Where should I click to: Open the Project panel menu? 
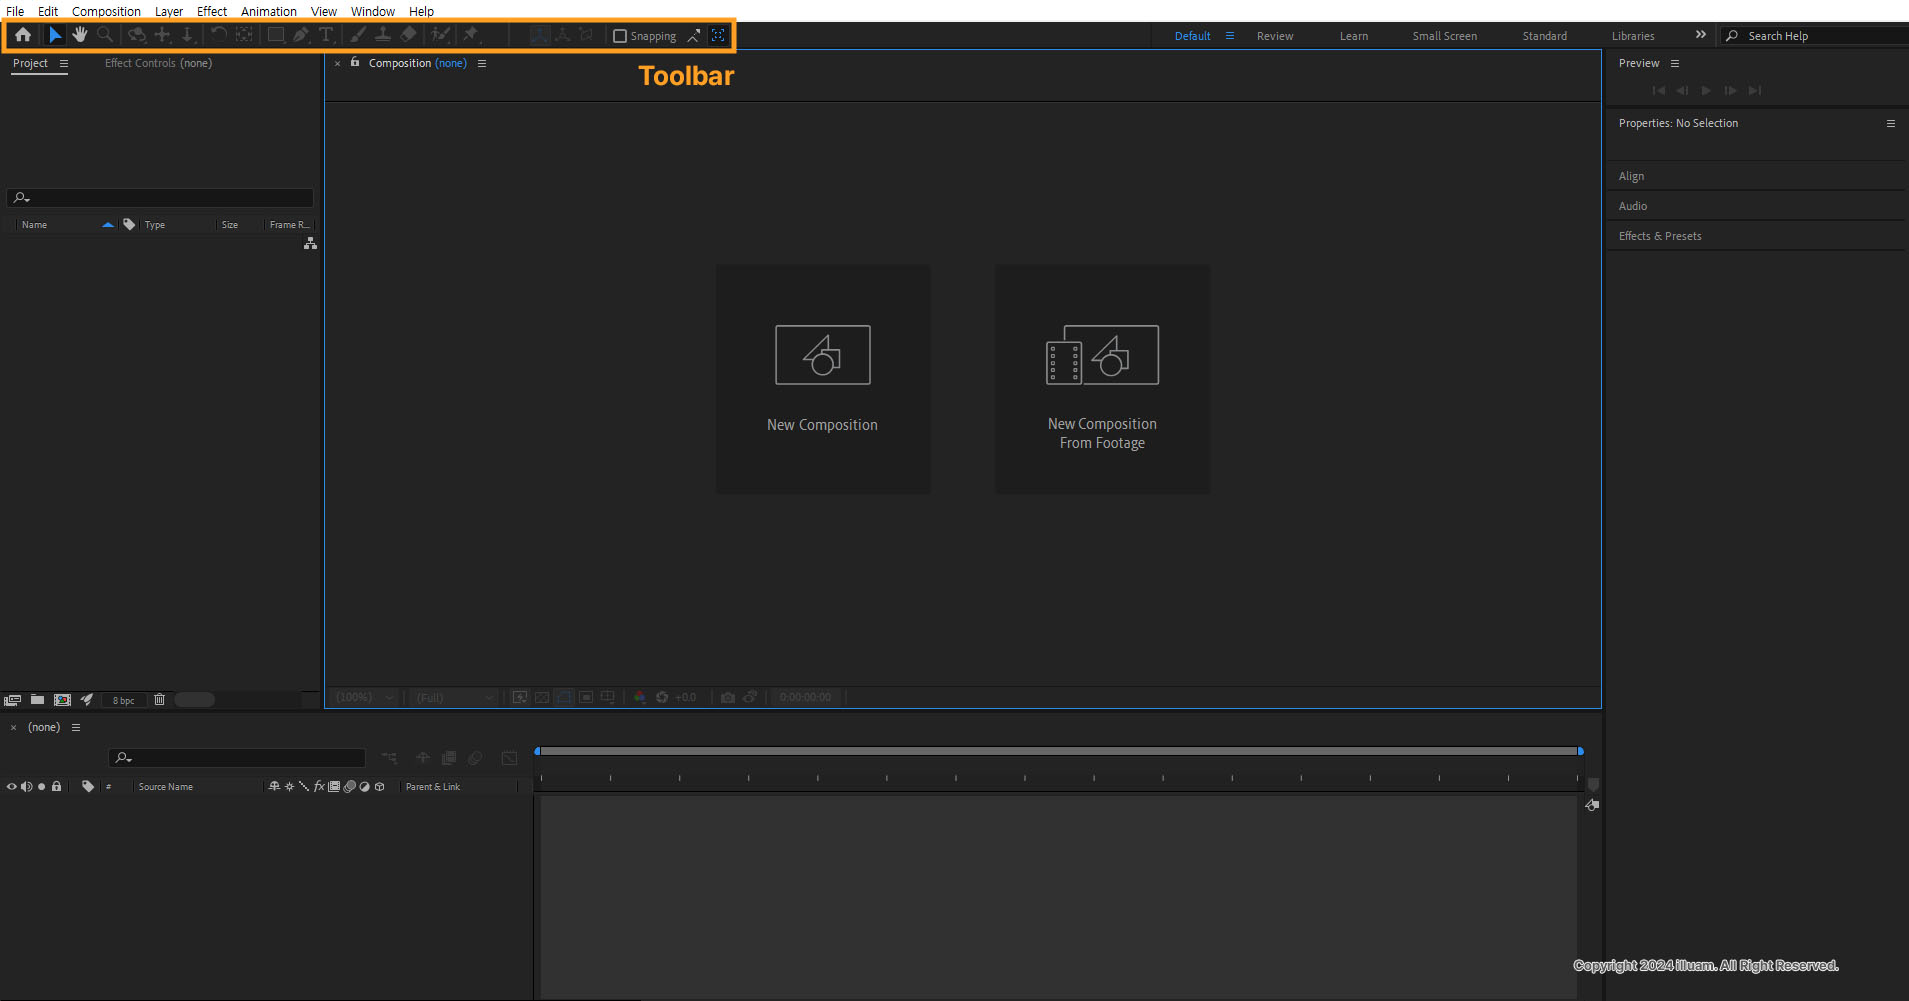coord(64,63)
